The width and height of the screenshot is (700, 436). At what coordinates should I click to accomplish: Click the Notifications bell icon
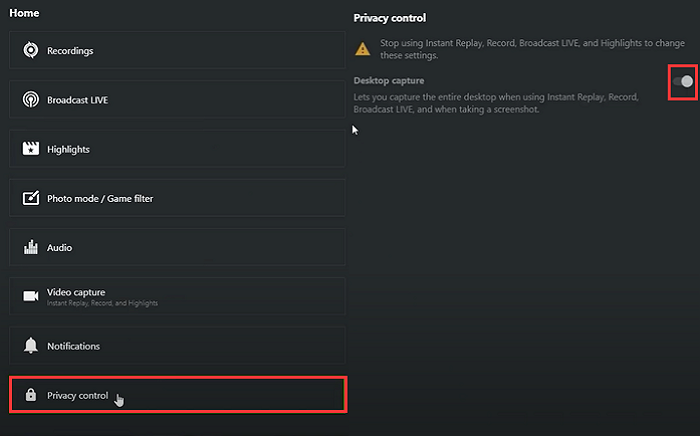point(30,346)
